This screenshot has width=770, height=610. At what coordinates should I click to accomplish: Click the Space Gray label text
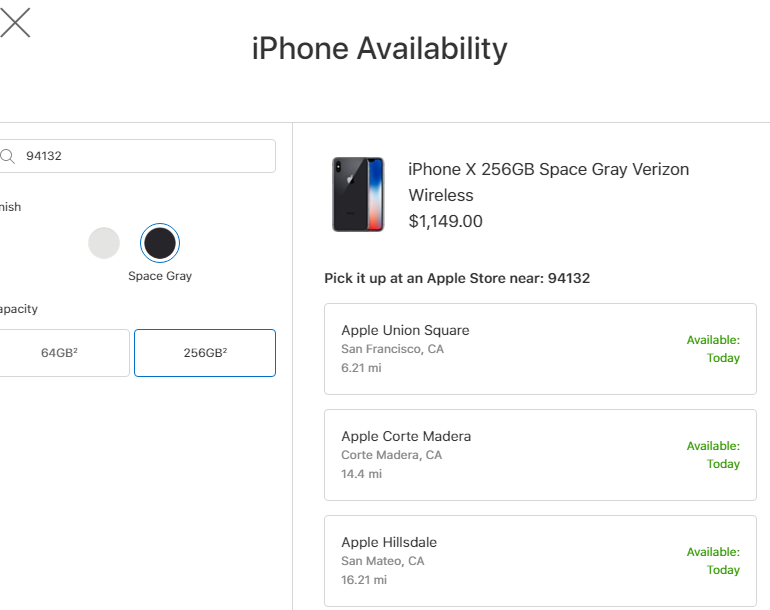click(160, 276)
